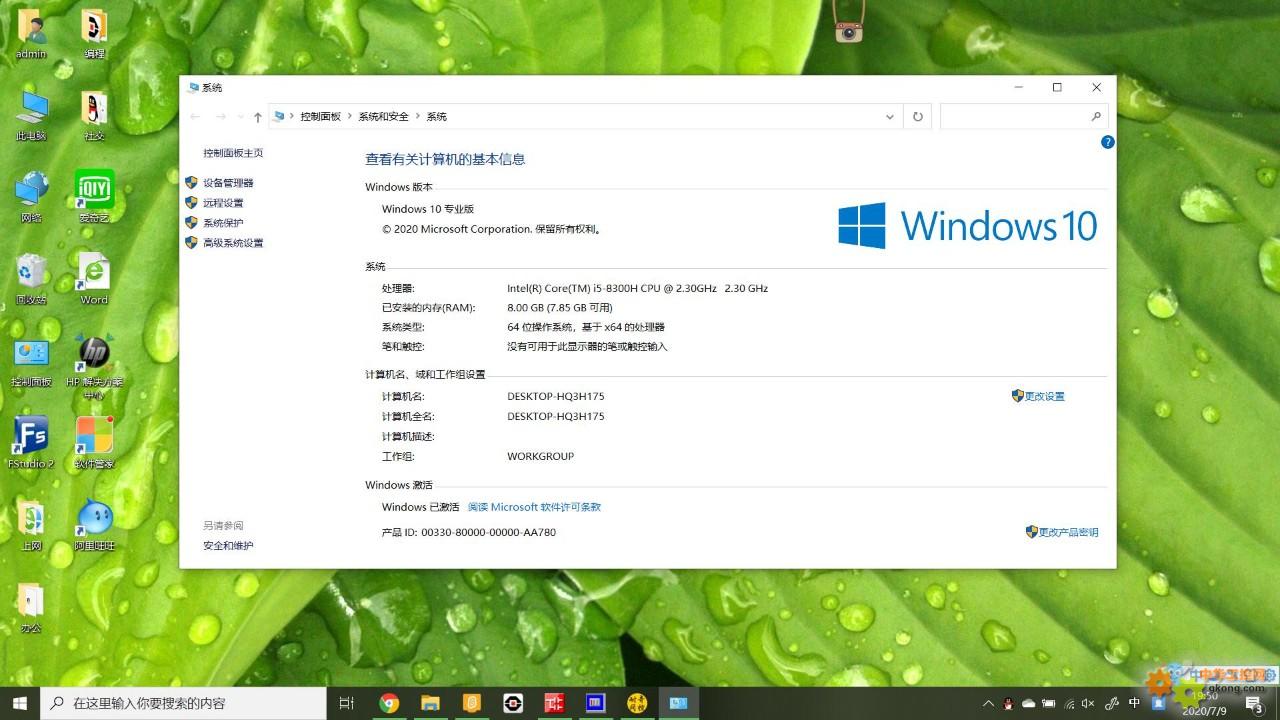Open the admin user folder on desktop
The width and height of the screenshot is (1280, 720).
[x=31, y=34]
